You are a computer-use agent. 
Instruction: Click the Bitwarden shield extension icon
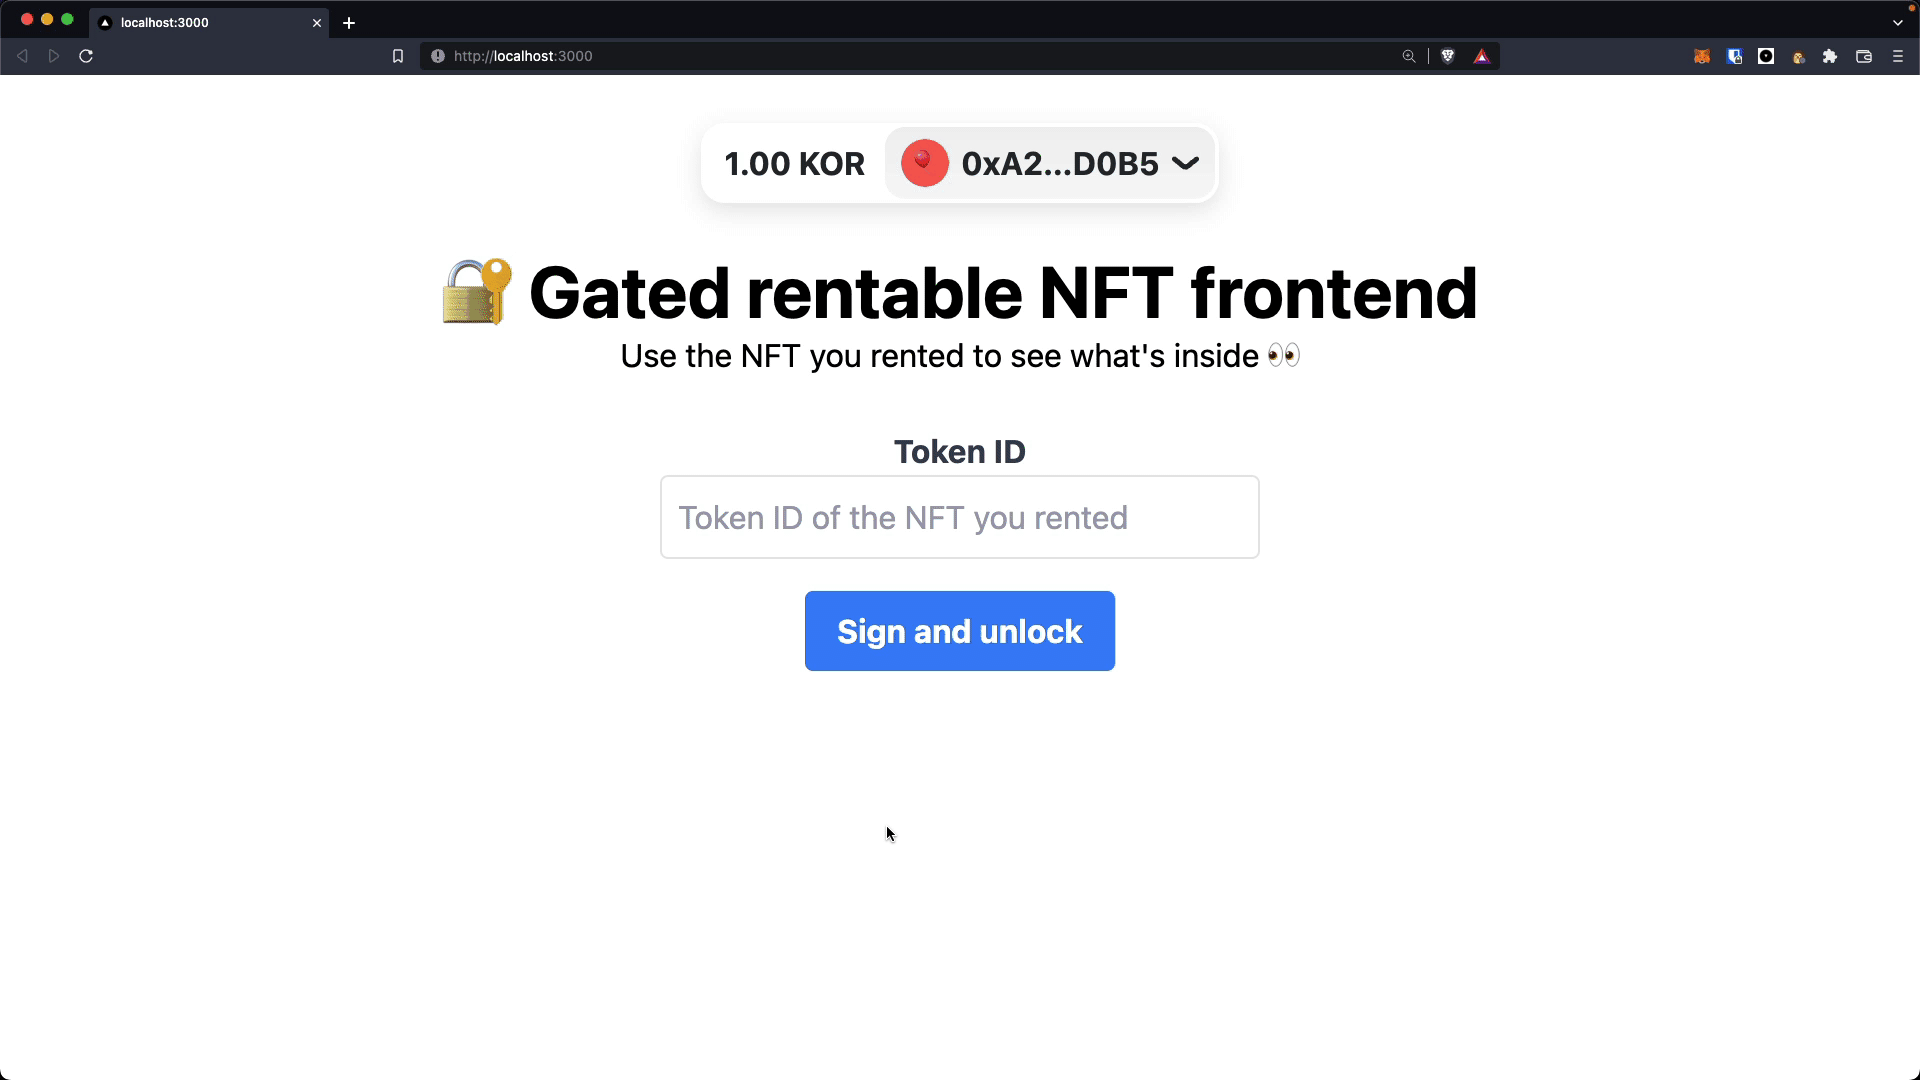pyautogui.click(x=1735, y=57)
